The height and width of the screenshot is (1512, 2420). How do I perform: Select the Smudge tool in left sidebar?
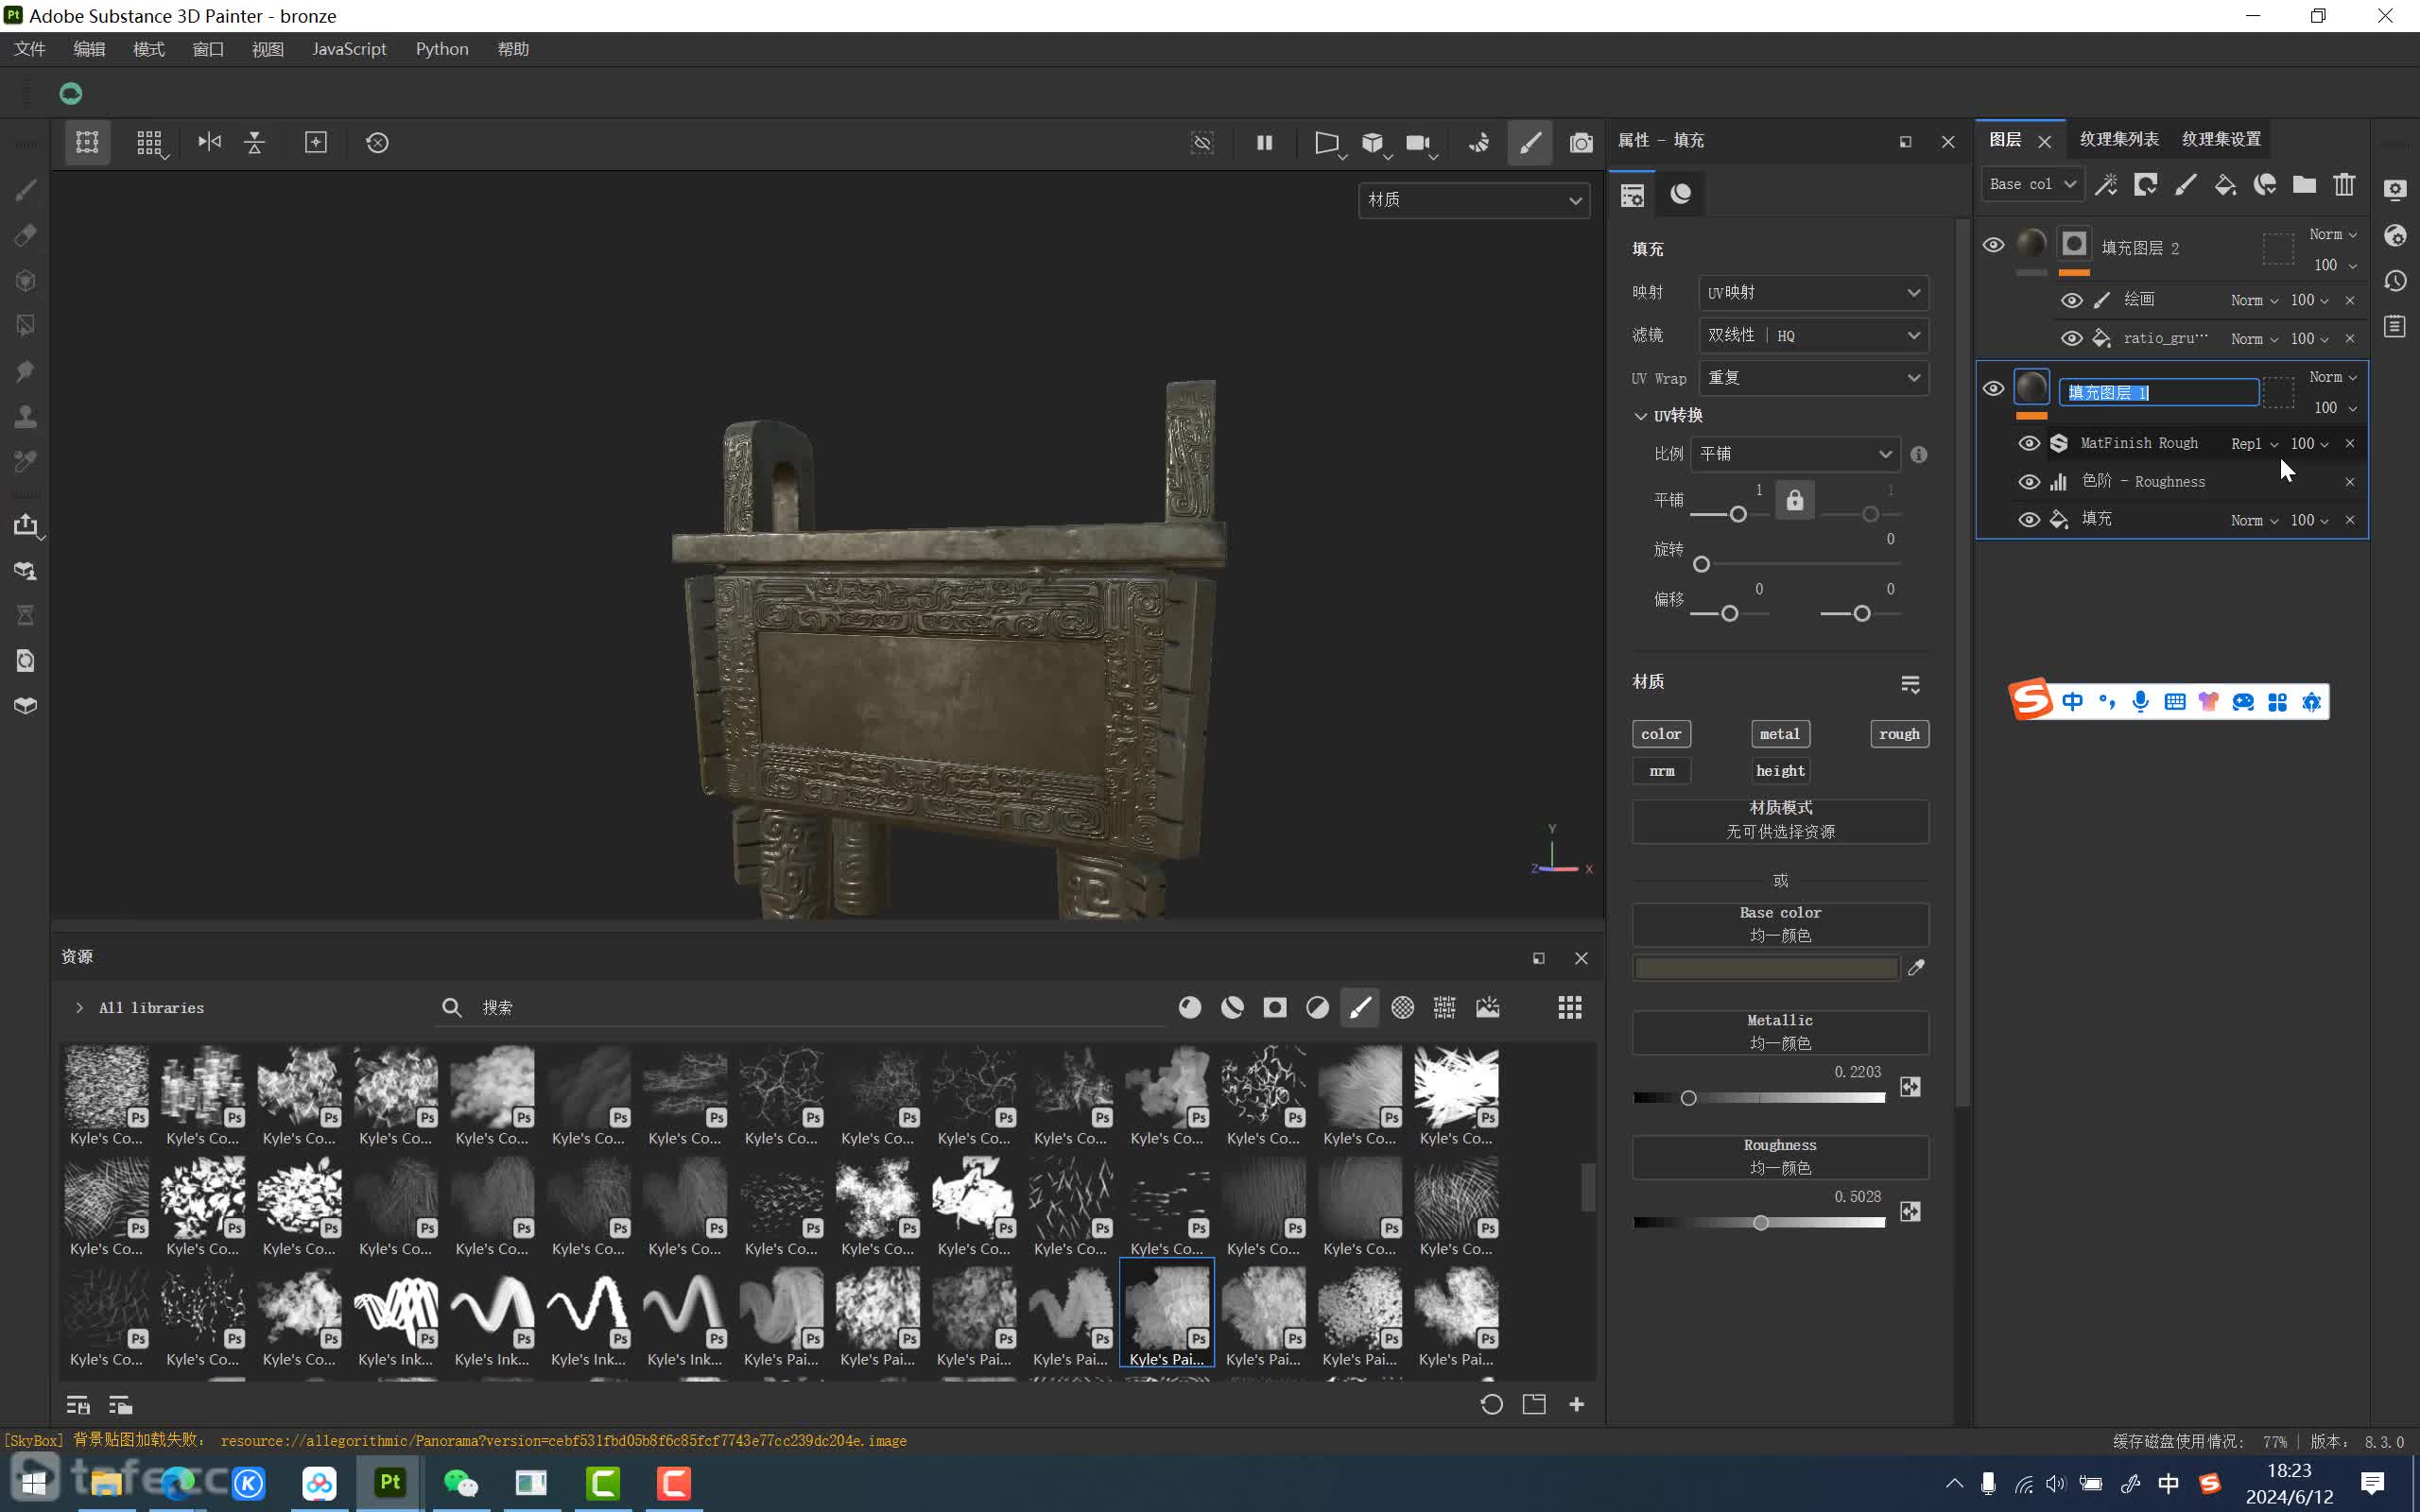coord(26,371)
